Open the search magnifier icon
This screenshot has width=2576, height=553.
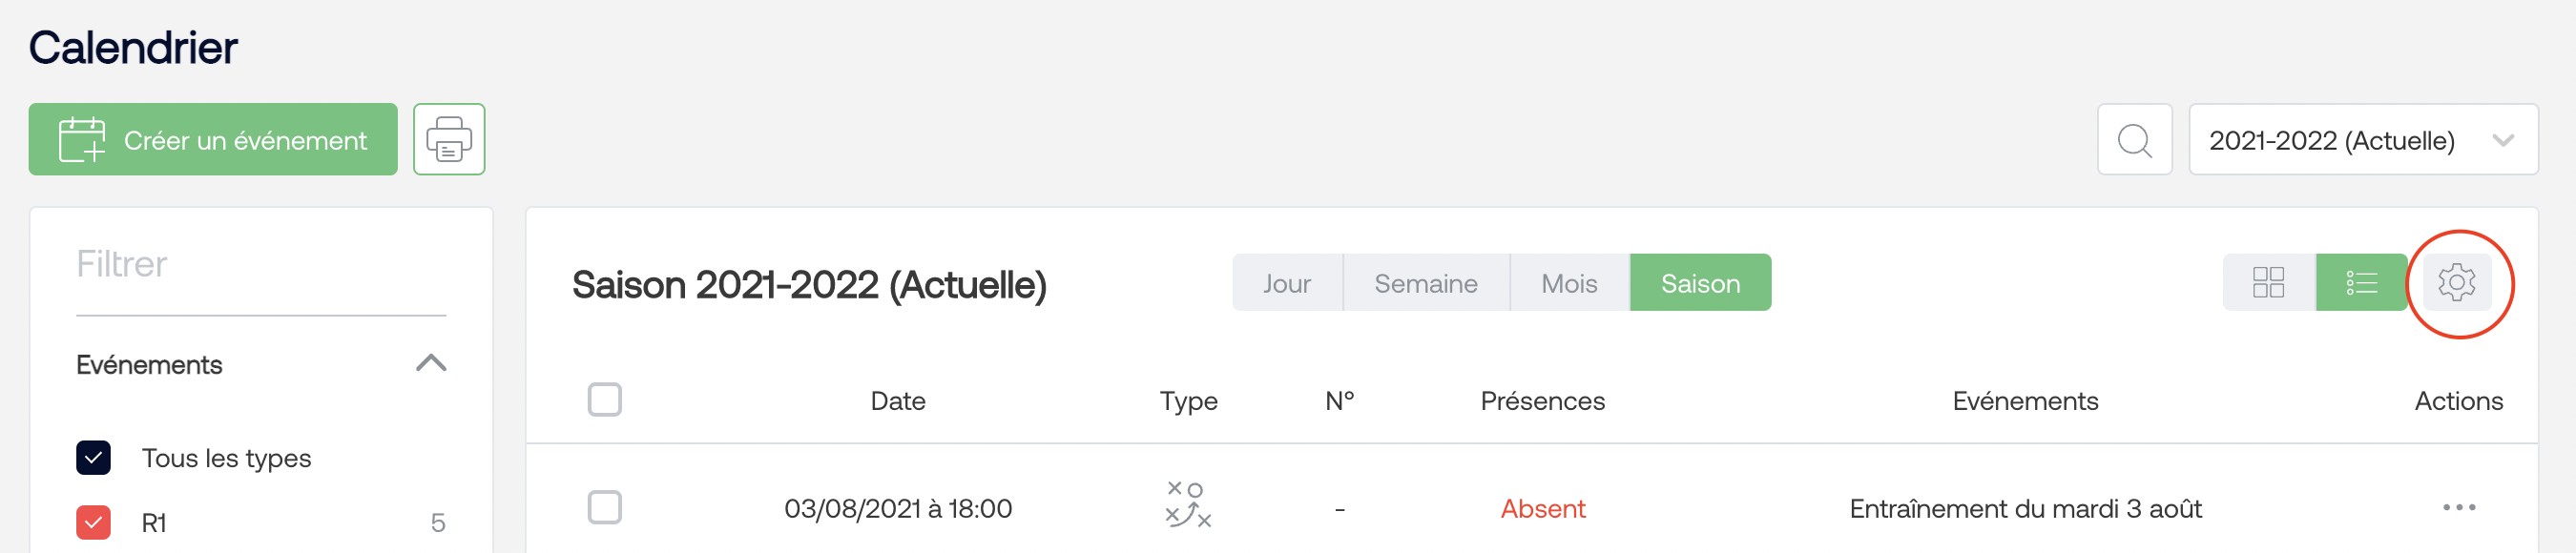pyautogui.click(x=2134, y=139)
